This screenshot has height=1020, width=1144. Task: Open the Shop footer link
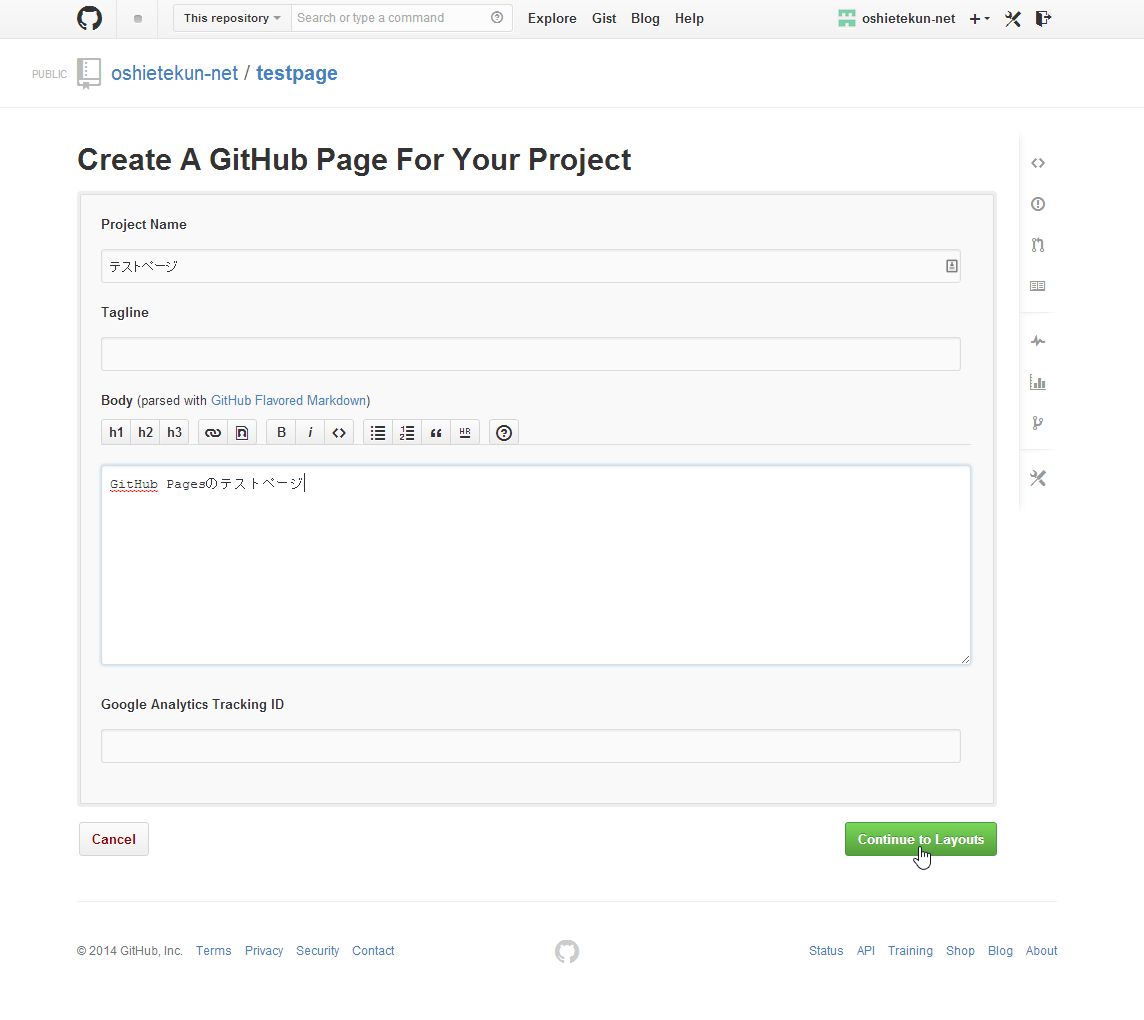tap(960, 951)
